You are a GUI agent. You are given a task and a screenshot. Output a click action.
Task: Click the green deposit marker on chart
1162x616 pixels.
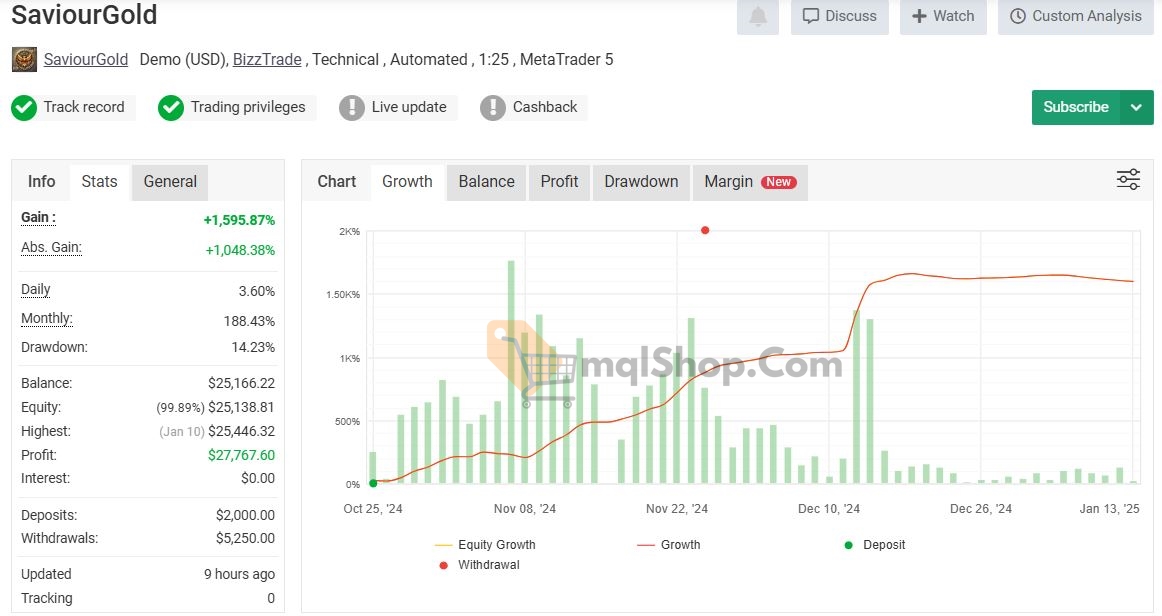click(x=373, y=483)
